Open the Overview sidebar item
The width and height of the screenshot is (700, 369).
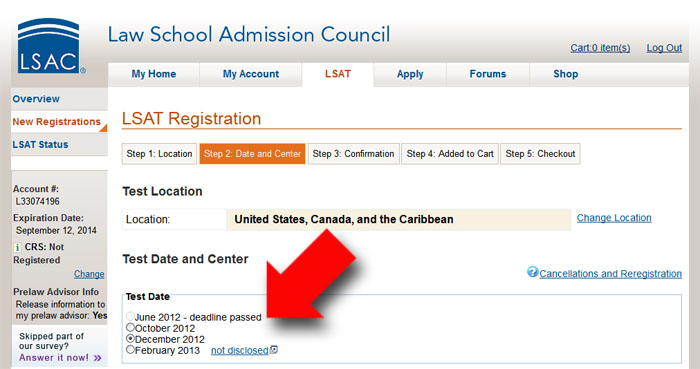(36, 99)
